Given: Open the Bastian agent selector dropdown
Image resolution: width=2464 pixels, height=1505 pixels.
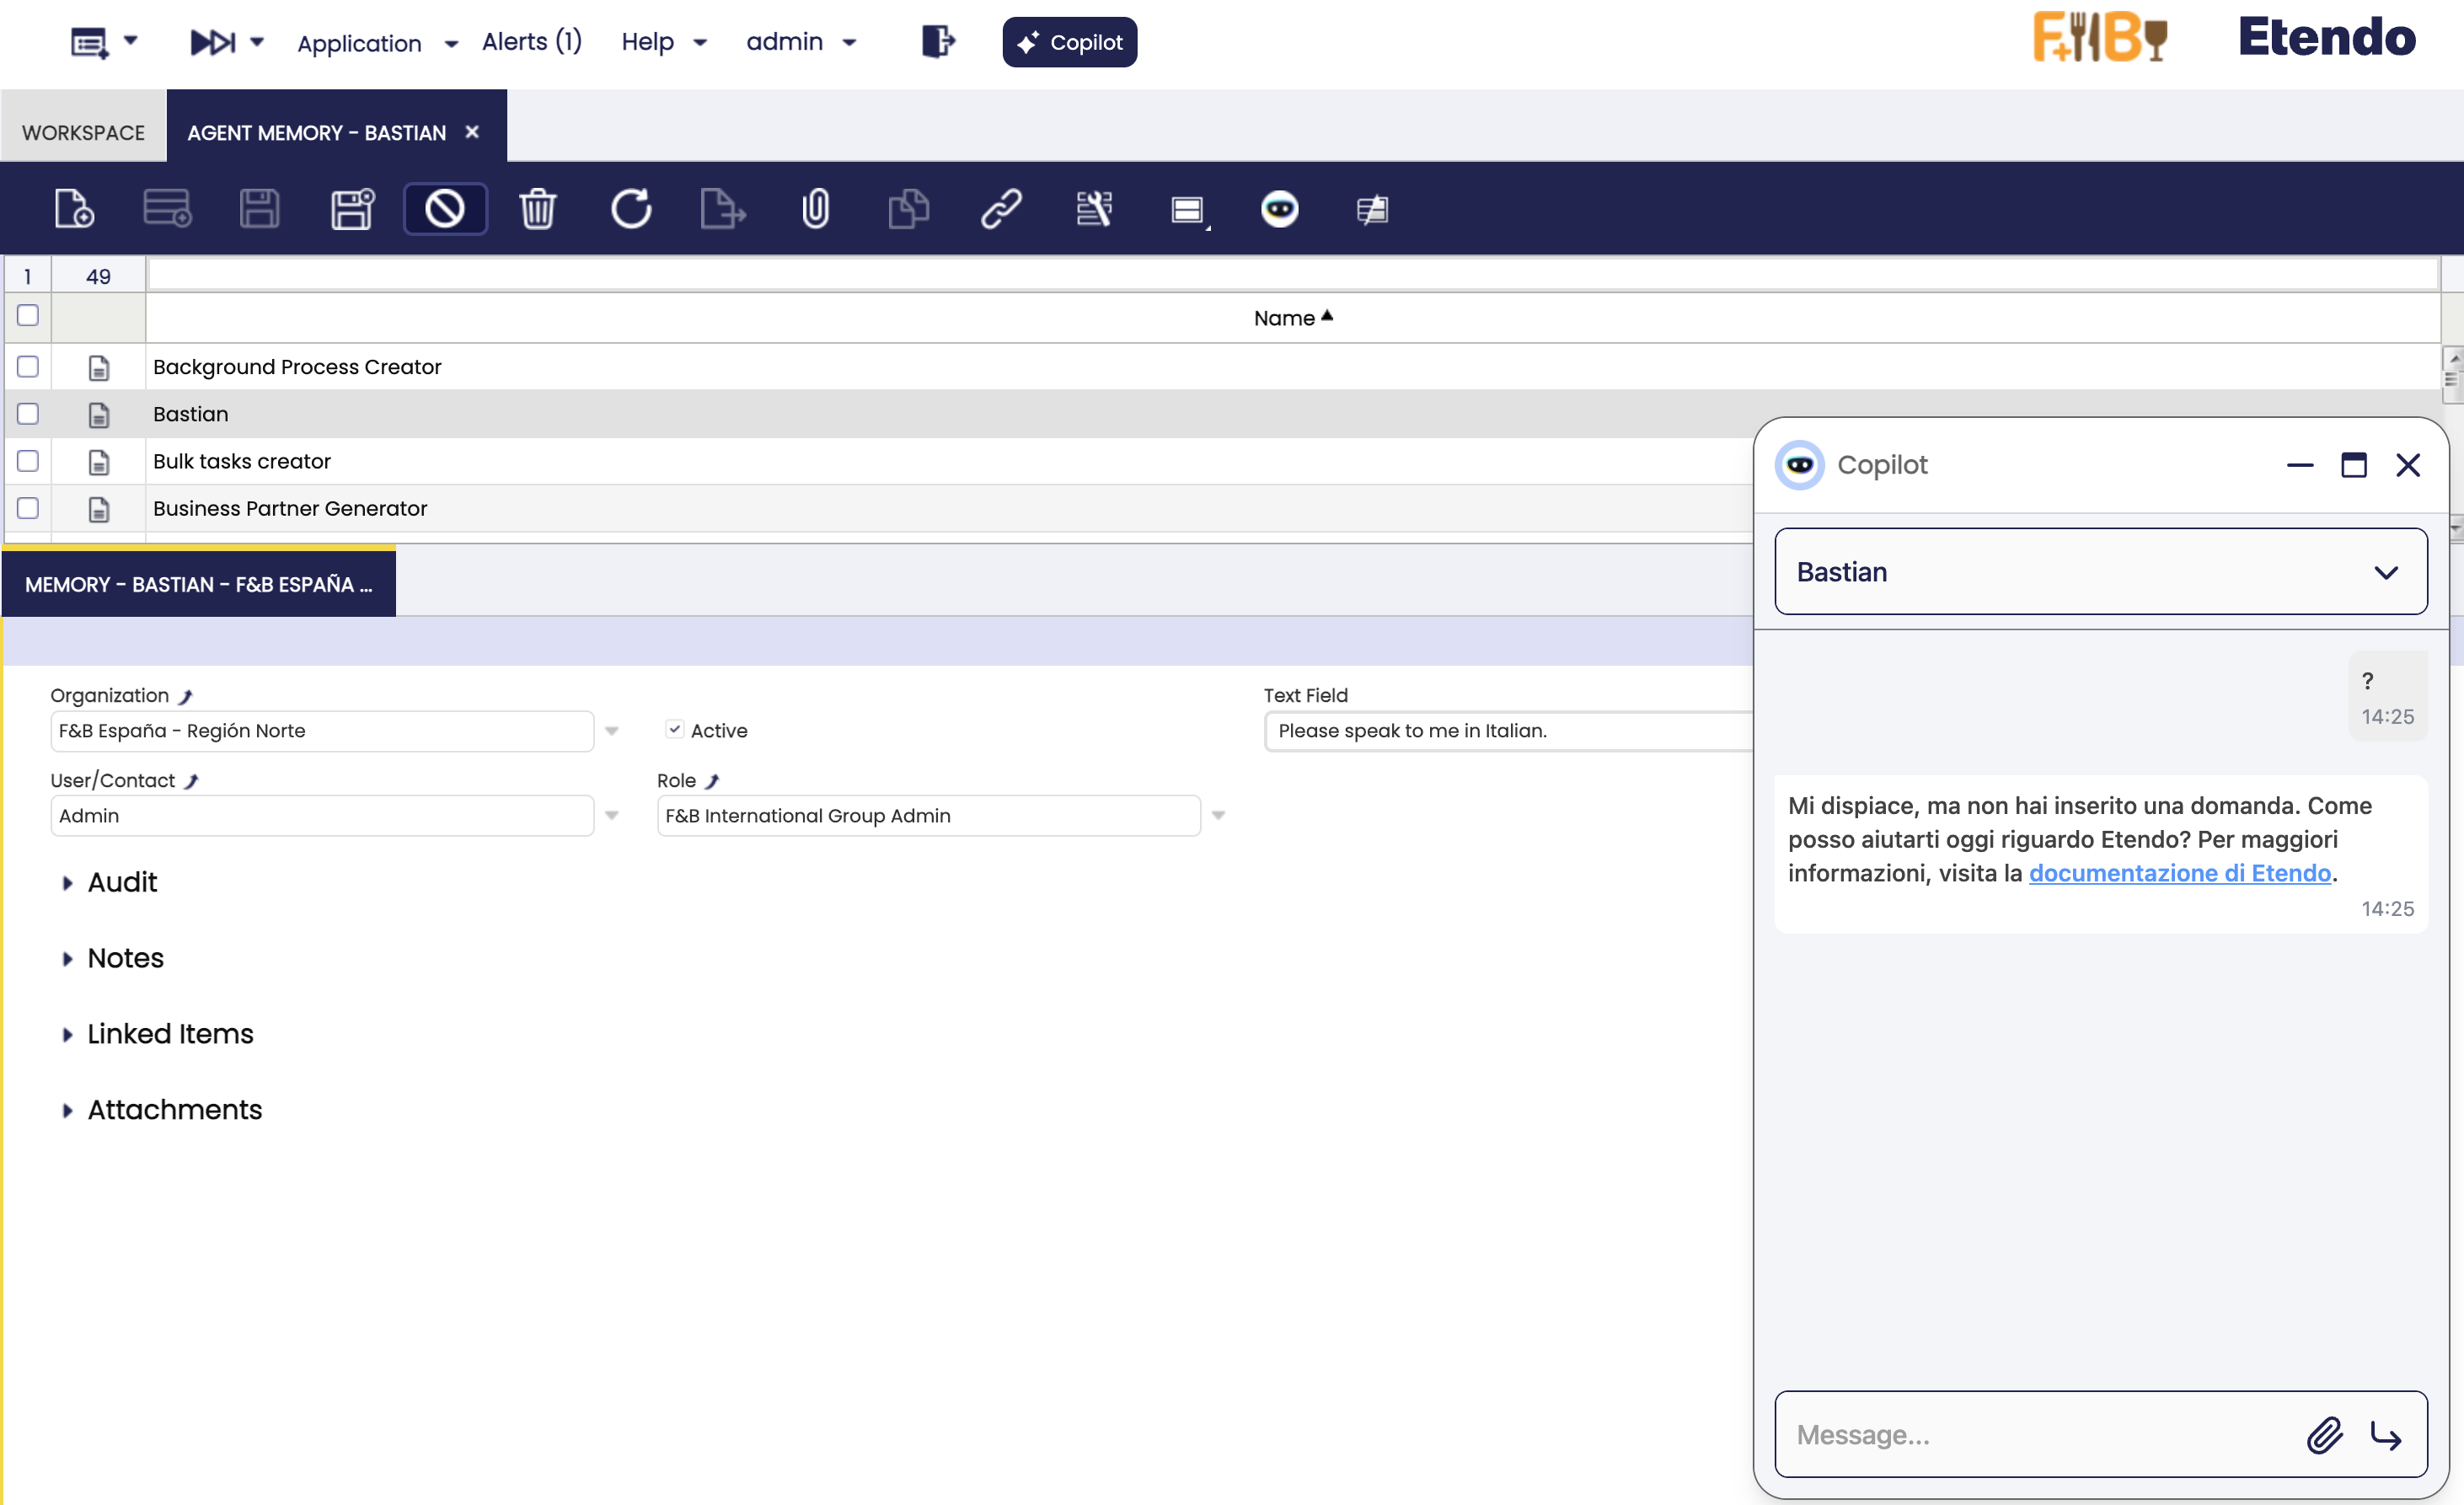Looking at the screenshot, I should (x=2100, y=572).
